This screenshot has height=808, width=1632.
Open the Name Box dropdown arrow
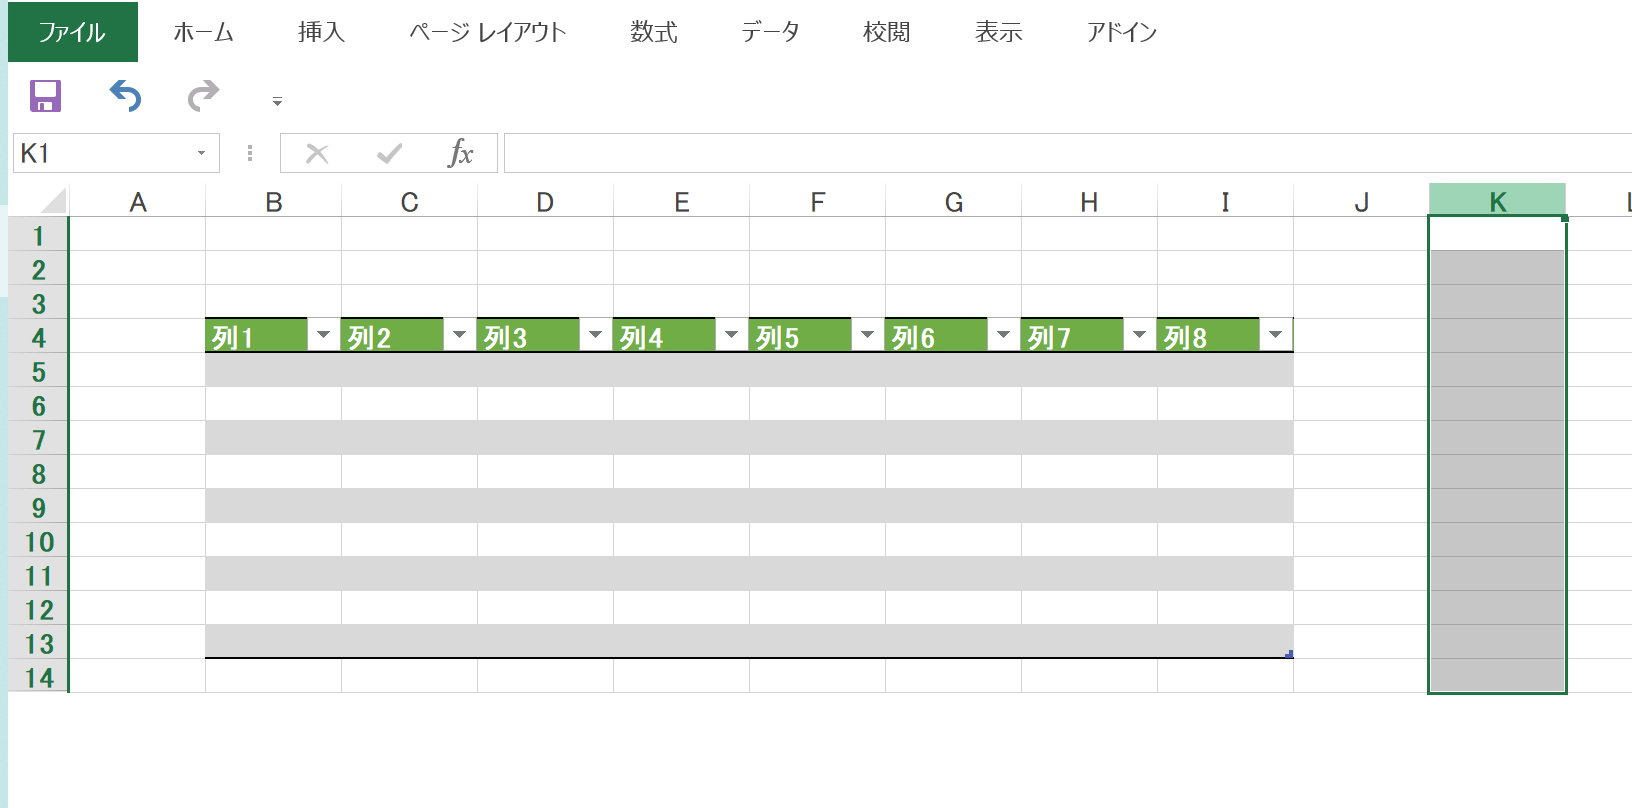pos(201,153)
